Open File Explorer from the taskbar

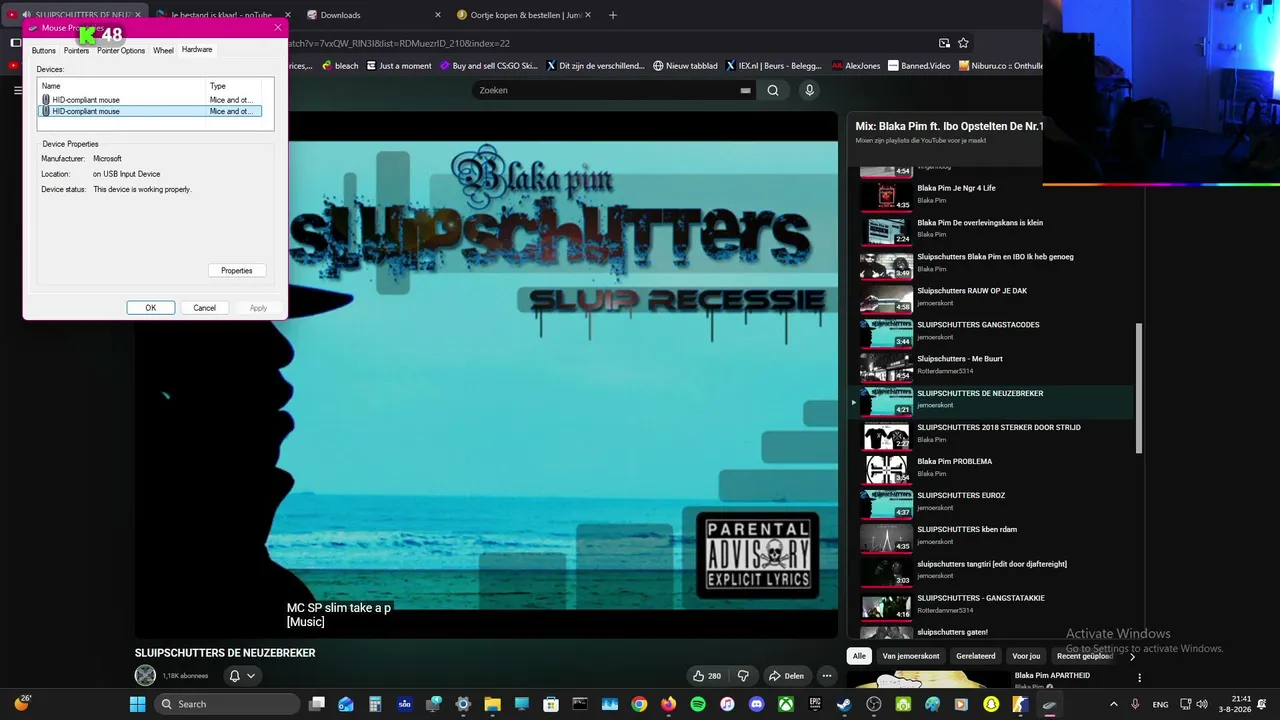click(x=492, y=704)
